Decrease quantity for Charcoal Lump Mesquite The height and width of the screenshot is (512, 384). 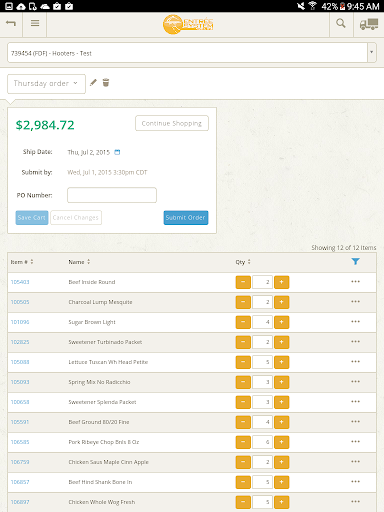pos(243,302)
